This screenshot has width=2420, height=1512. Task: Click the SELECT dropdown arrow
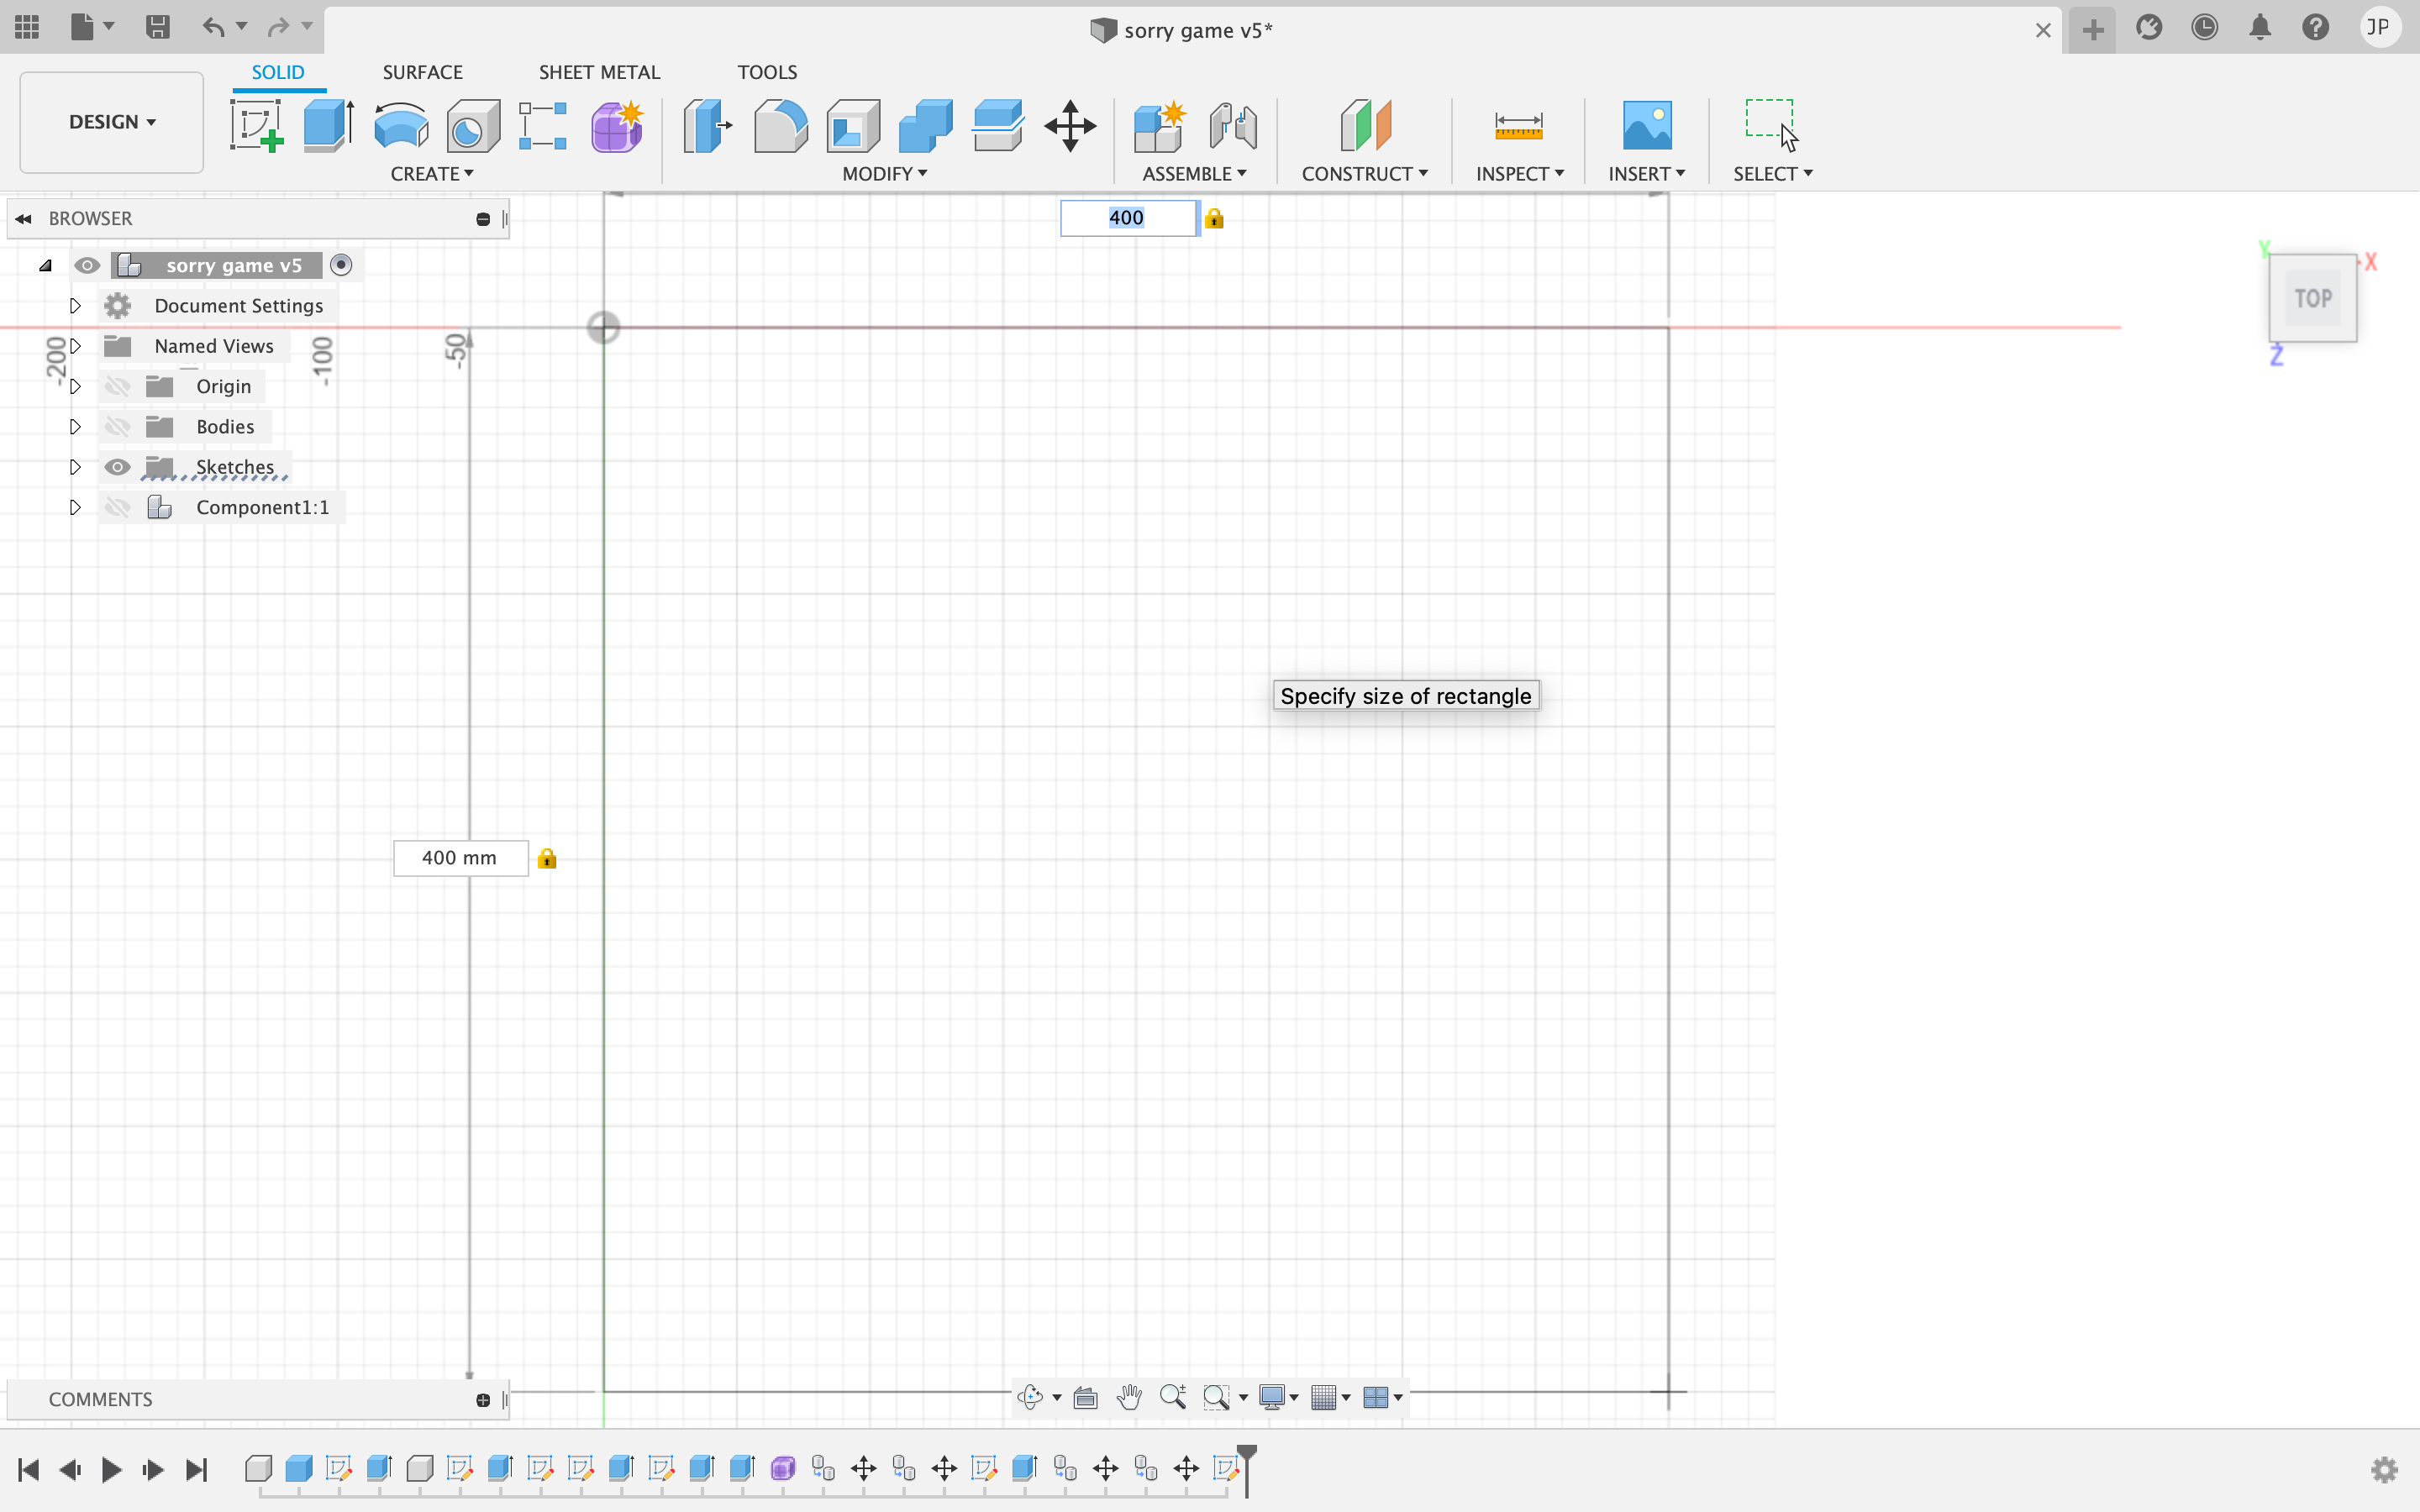point(1805,174)
